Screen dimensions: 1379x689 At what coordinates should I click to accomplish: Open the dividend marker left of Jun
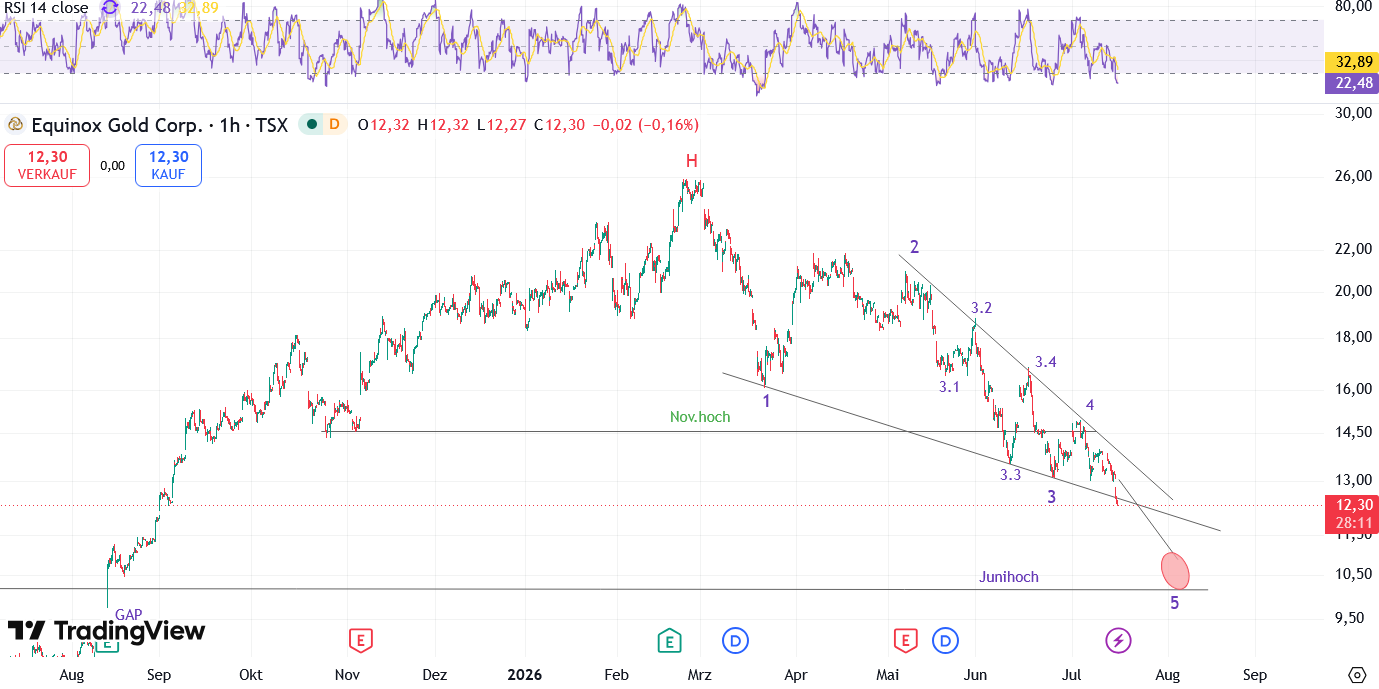945,640
